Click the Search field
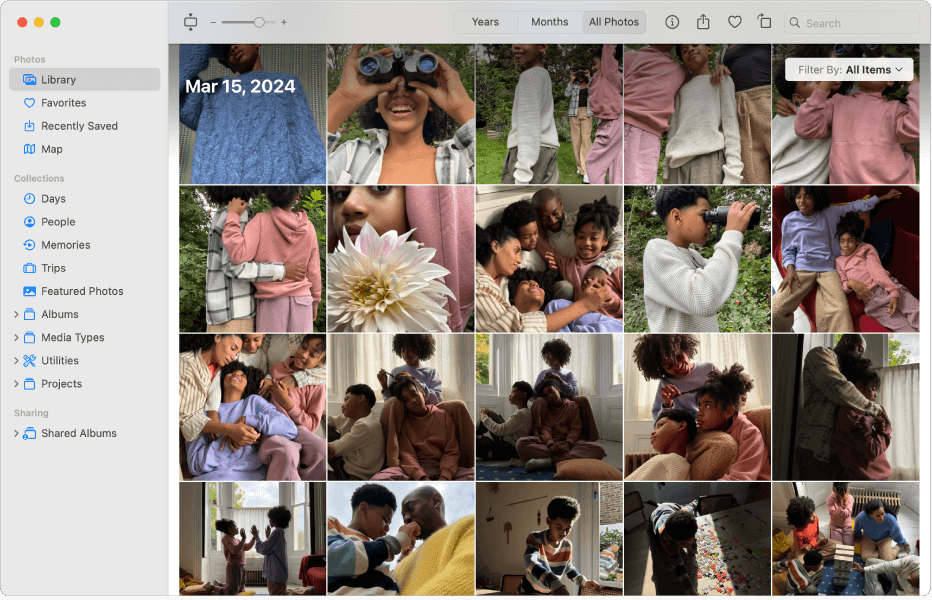The height and width of the screenshot is (600, 932). point(851,23)
